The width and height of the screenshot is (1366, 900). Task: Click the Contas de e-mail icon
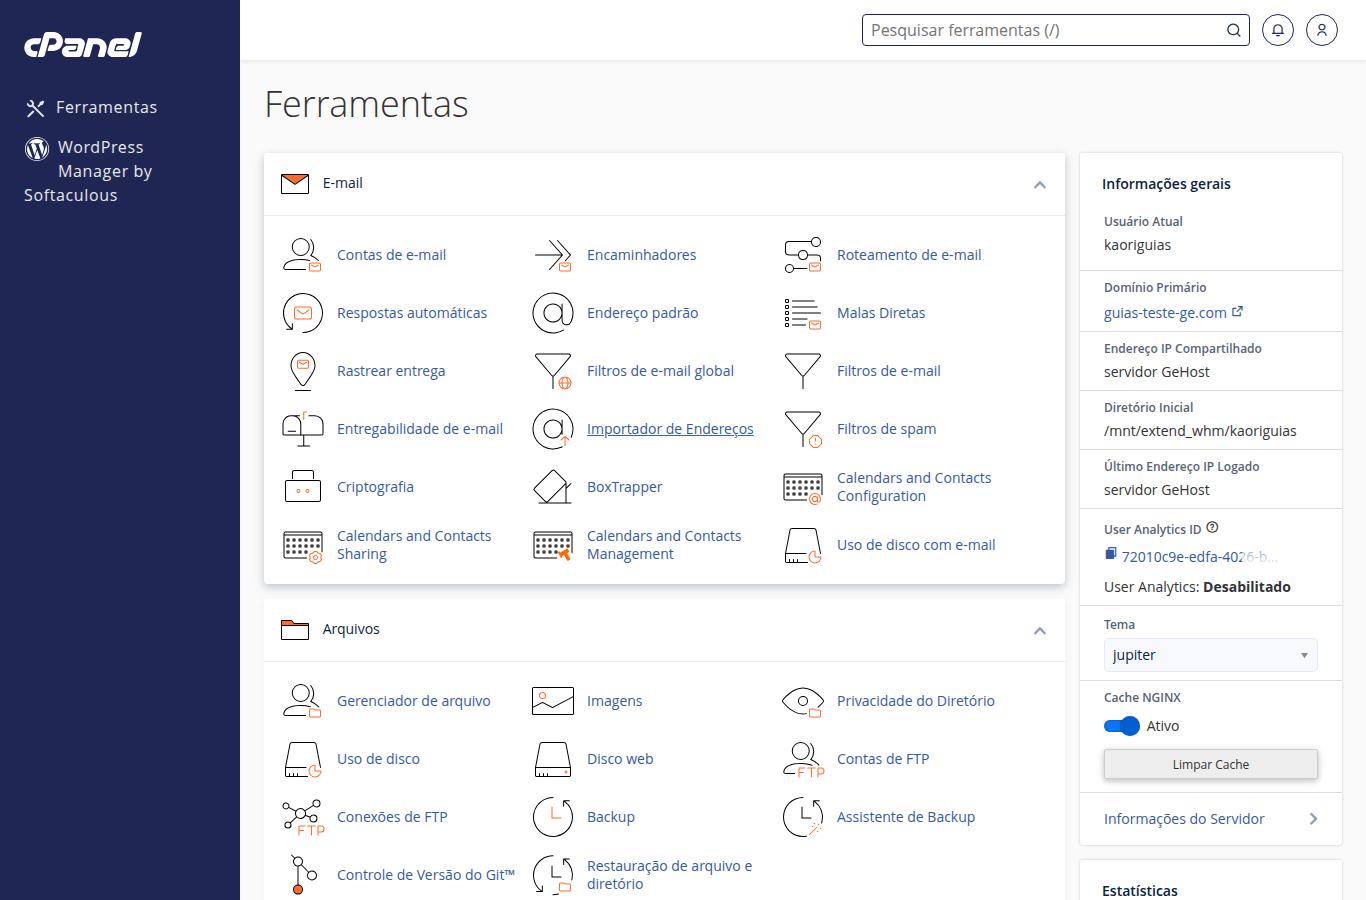[302, 255]
